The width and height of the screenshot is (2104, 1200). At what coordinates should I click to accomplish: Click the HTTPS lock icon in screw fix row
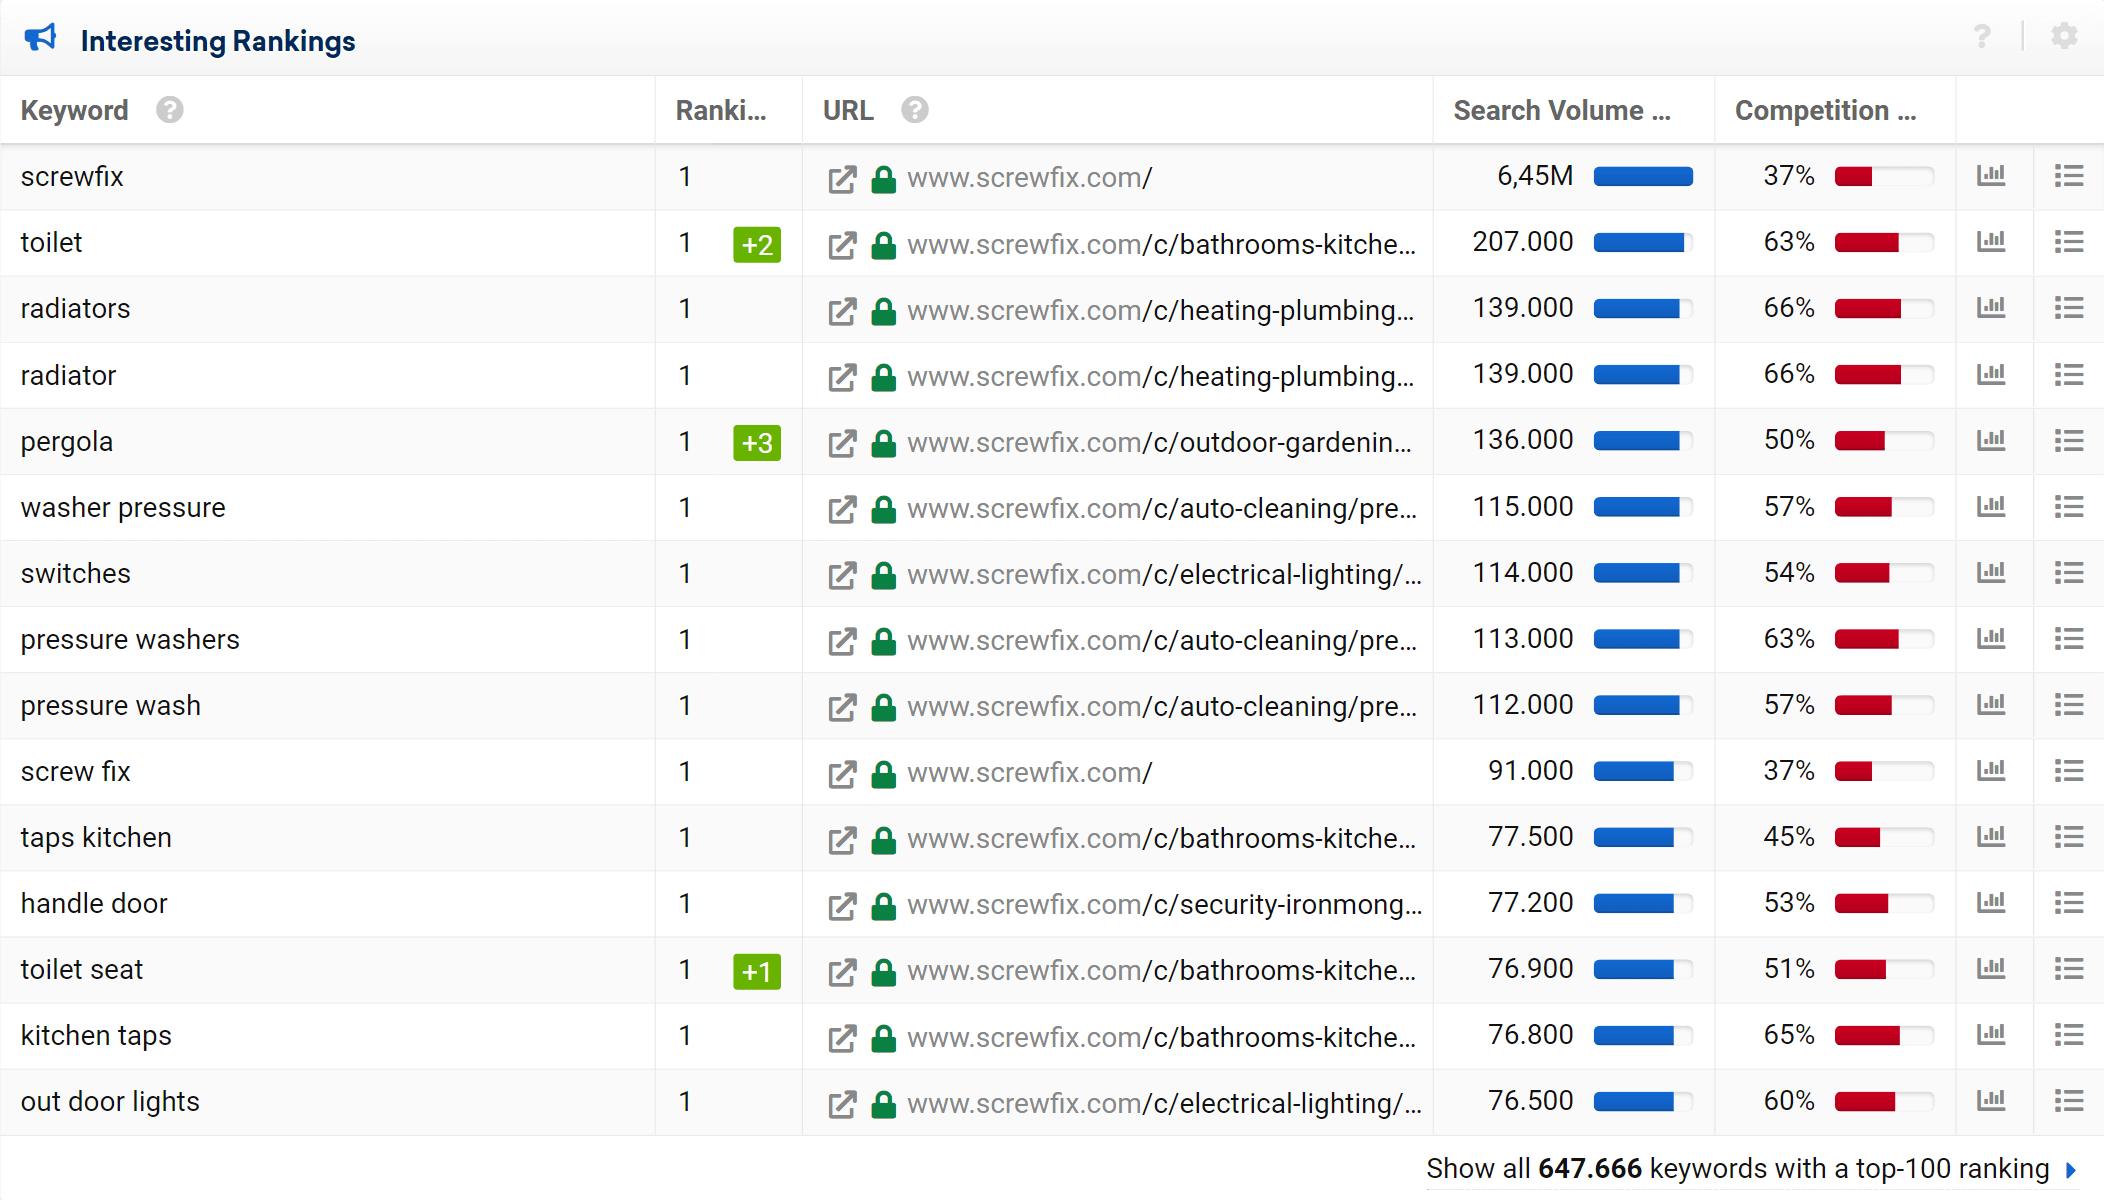(x=883, y=773)
